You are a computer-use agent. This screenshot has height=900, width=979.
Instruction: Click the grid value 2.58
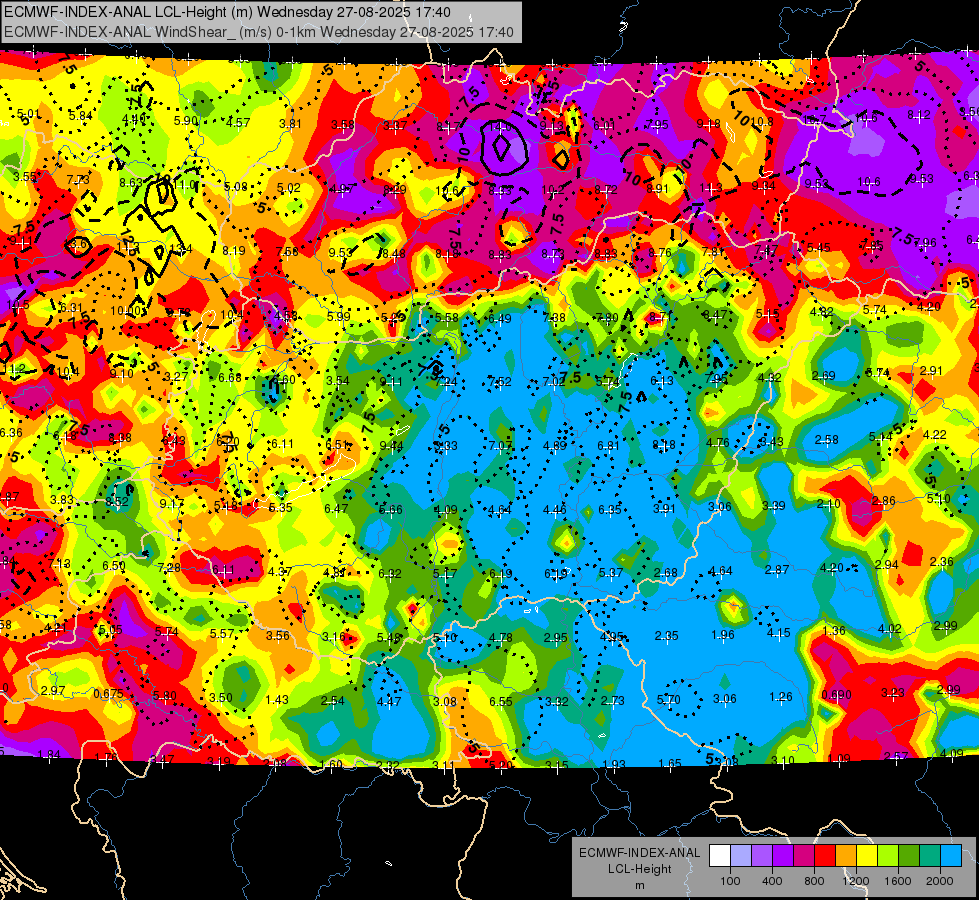[827, 440]
